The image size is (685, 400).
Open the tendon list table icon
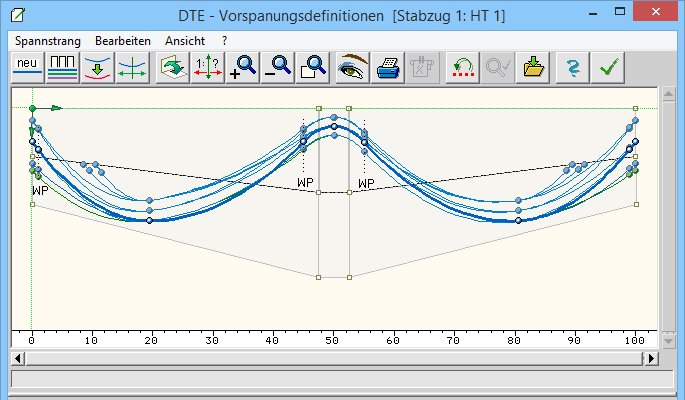coord(62,67)
